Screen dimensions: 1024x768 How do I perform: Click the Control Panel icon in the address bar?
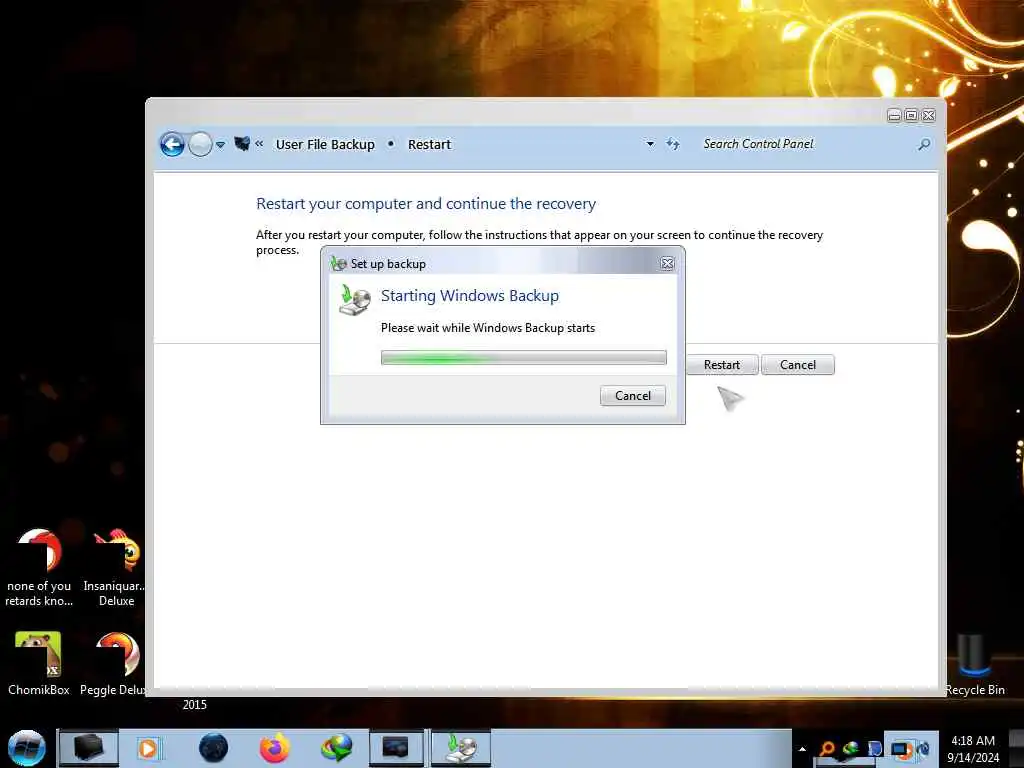coord(242,144)
